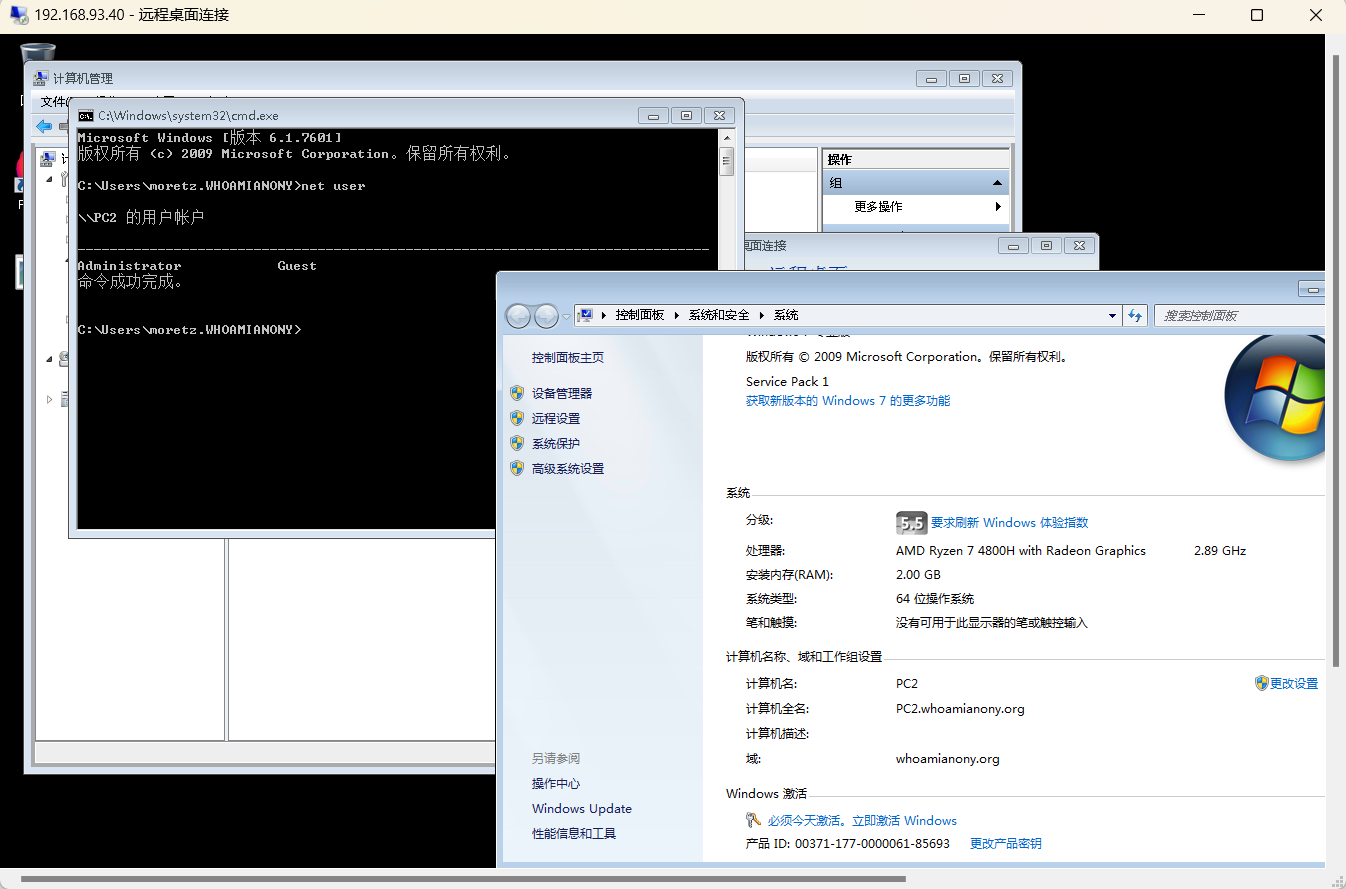Screen dimensions: 1346x889
Task: Click the shield icon next to 远程设置
Action: pyautogui.click(x=517, y=418)
